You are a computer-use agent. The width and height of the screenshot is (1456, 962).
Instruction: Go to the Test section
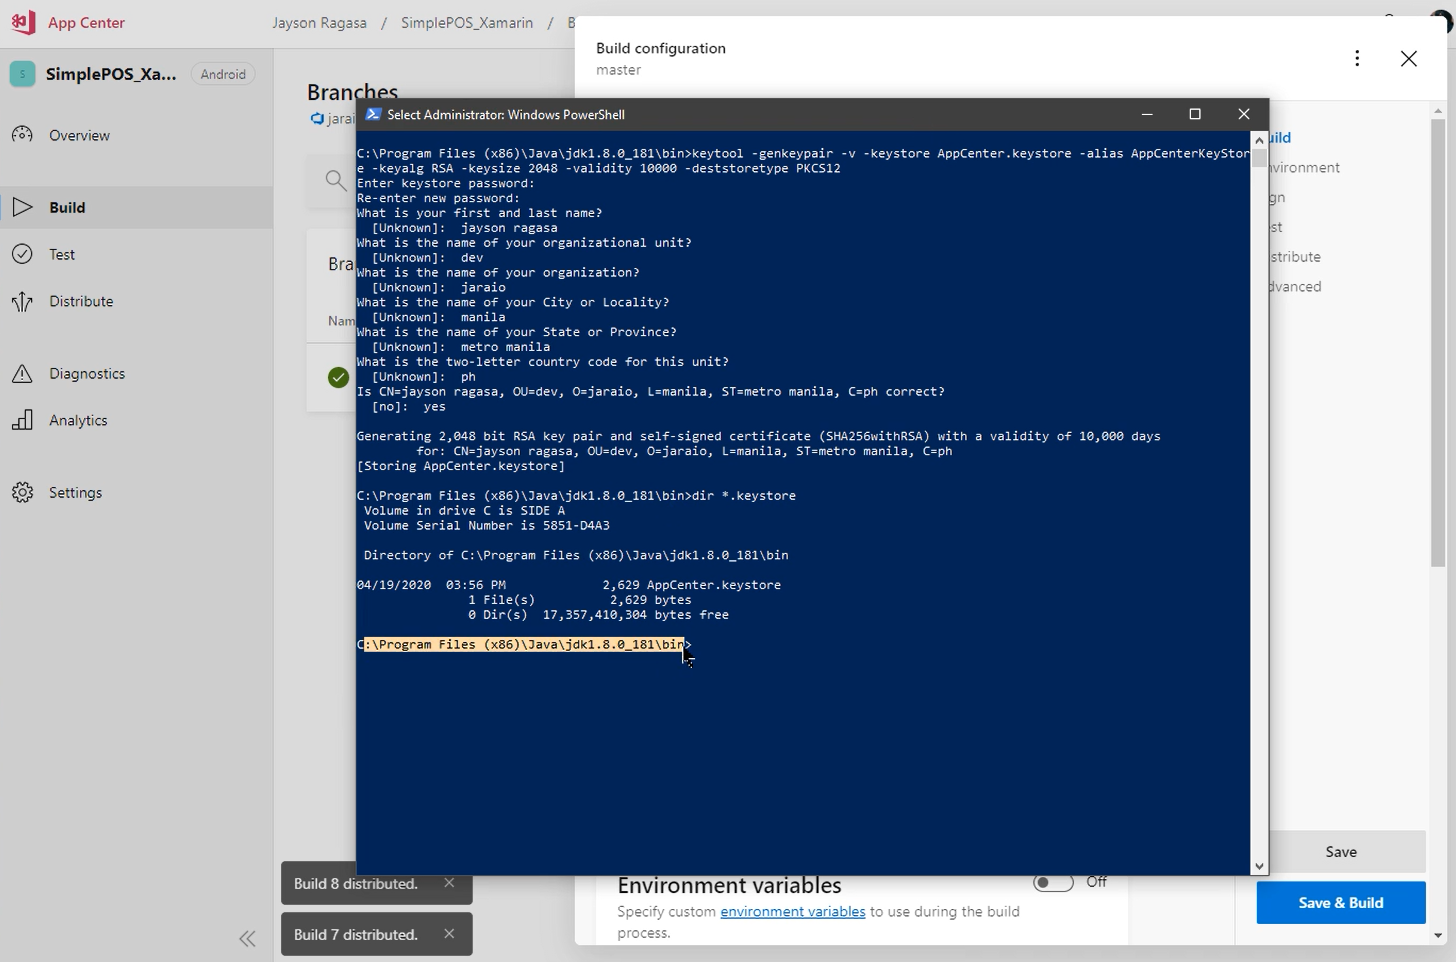(62, 254)
